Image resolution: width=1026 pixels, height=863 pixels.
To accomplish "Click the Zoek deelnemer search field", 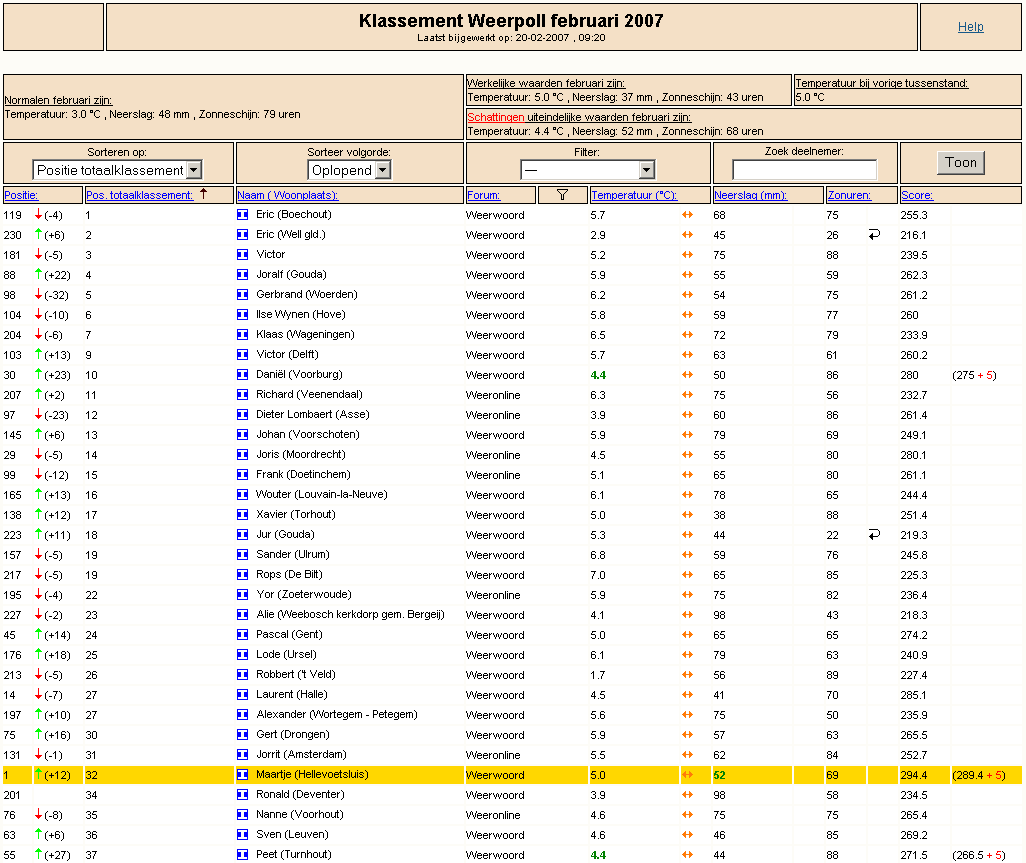I will click(804, 170).
